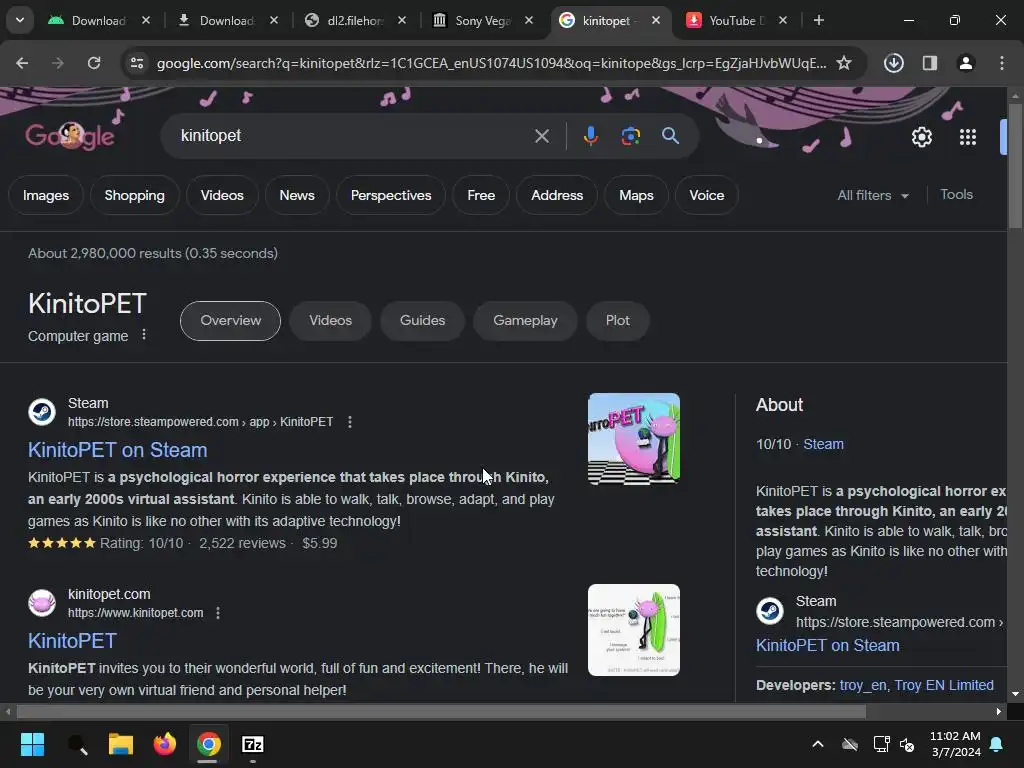Screen dimensions: 1024x768
Task: Click the vertical page scrollbar
Action: pyautogui.click(x=1016, y=166)
